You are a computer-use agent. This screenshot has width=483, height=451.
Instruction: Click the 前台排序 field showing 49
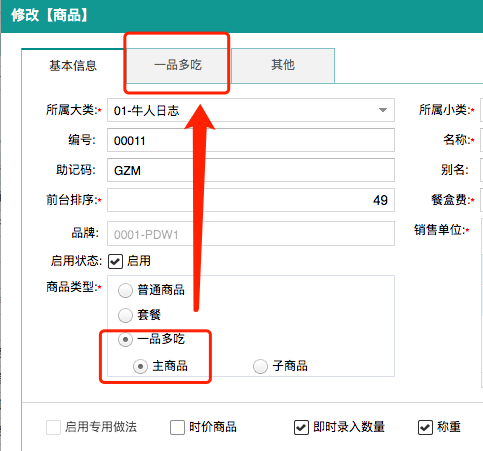(x=251, y=200)
